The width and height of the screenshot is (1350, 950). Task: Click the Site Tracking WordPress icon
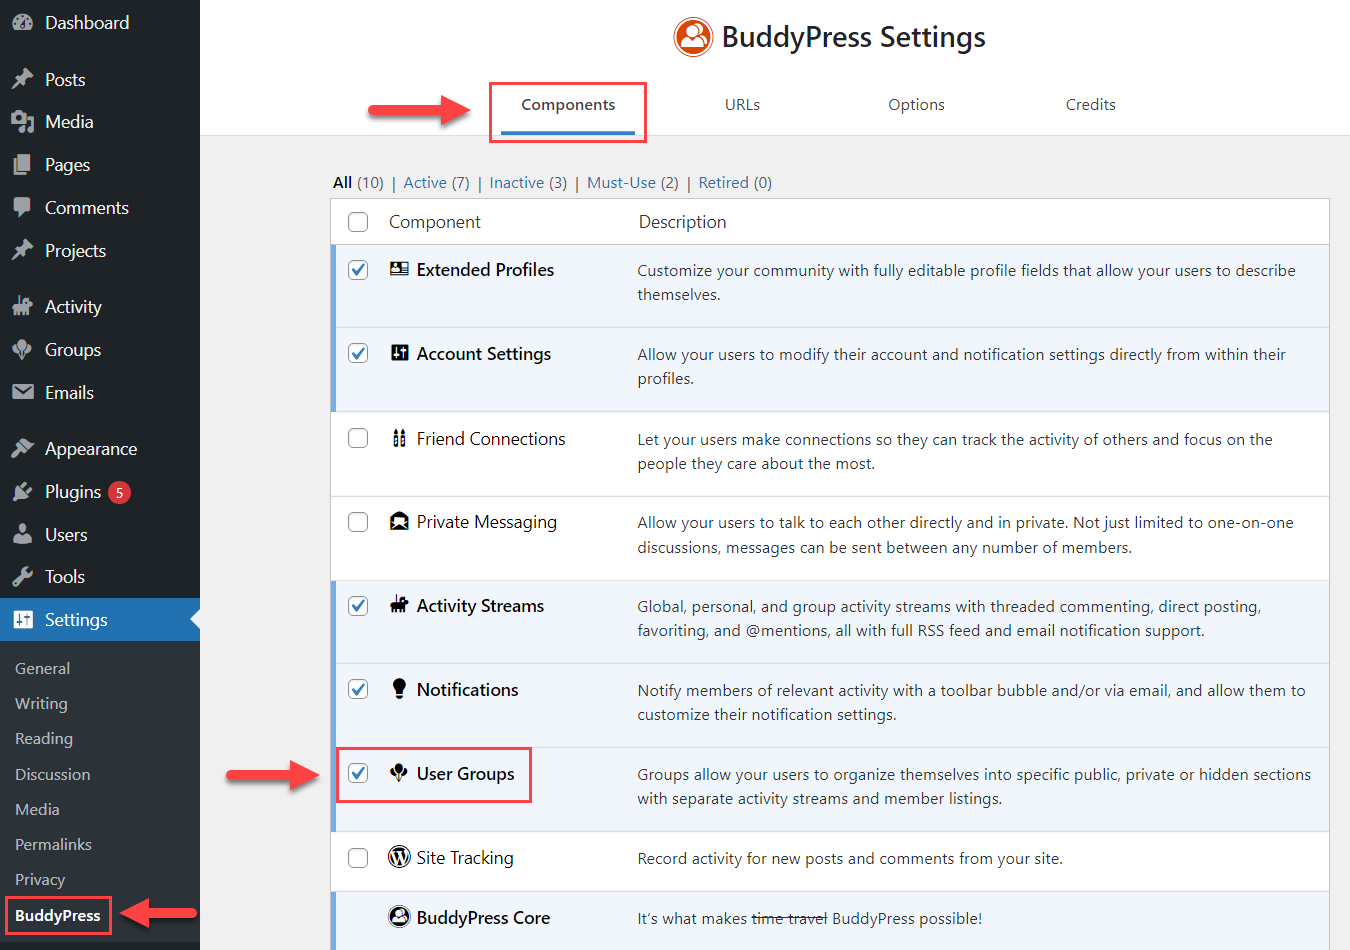click(399, 857)
